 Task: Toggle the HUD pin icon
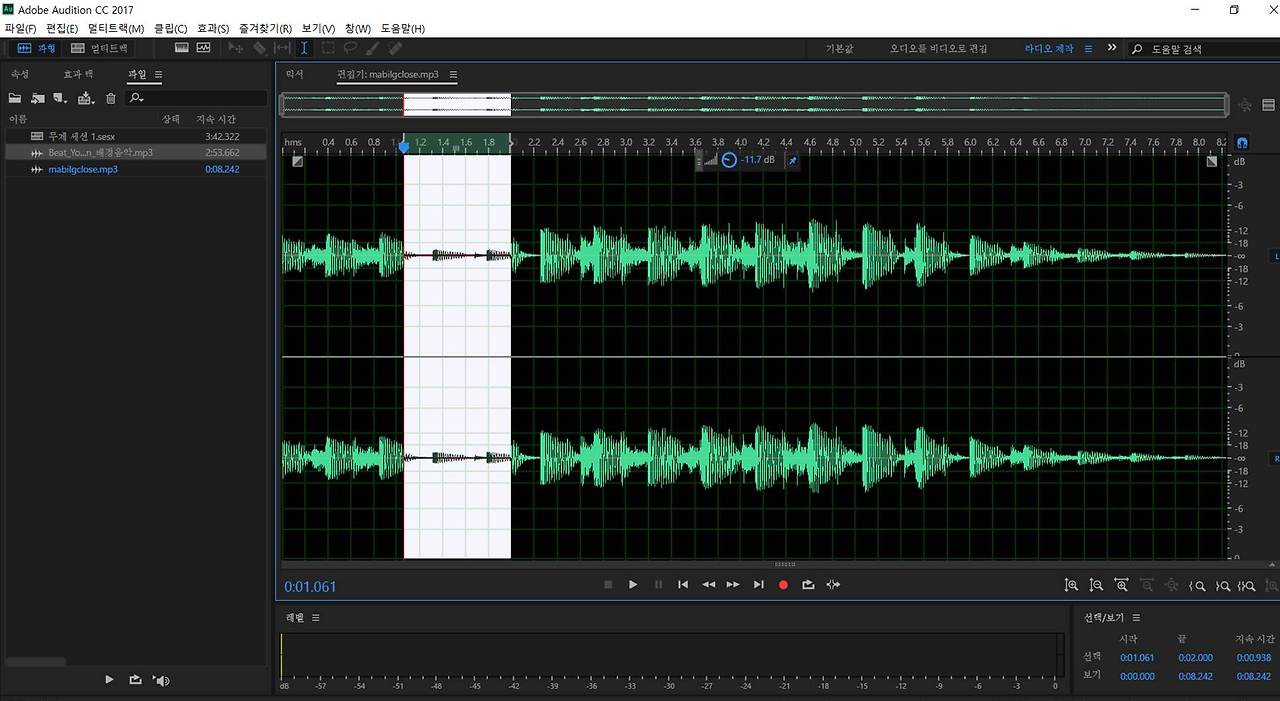(x=792, y=160)
